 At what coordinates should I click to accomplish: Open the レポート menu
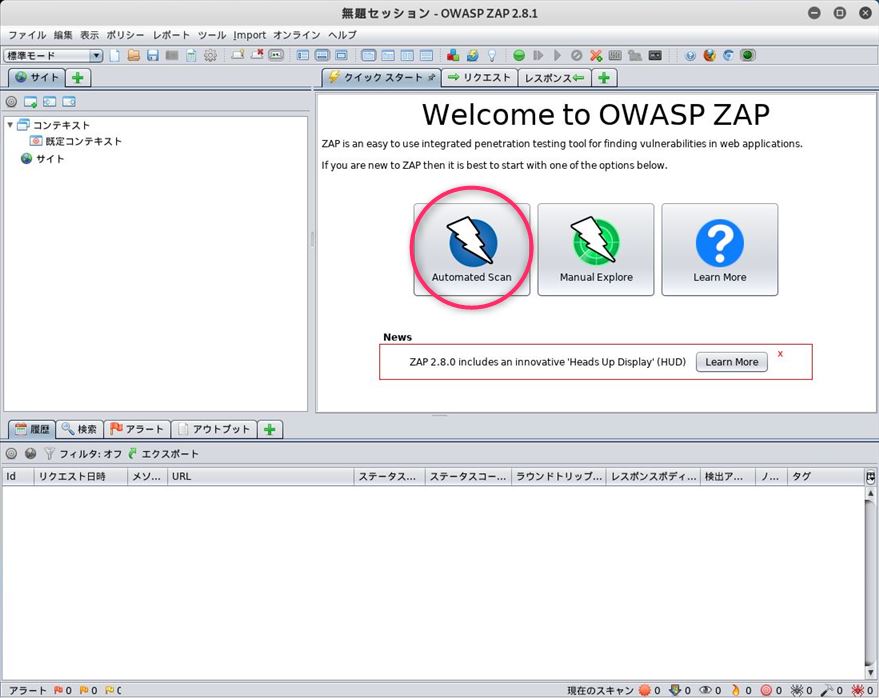point(171,35)
